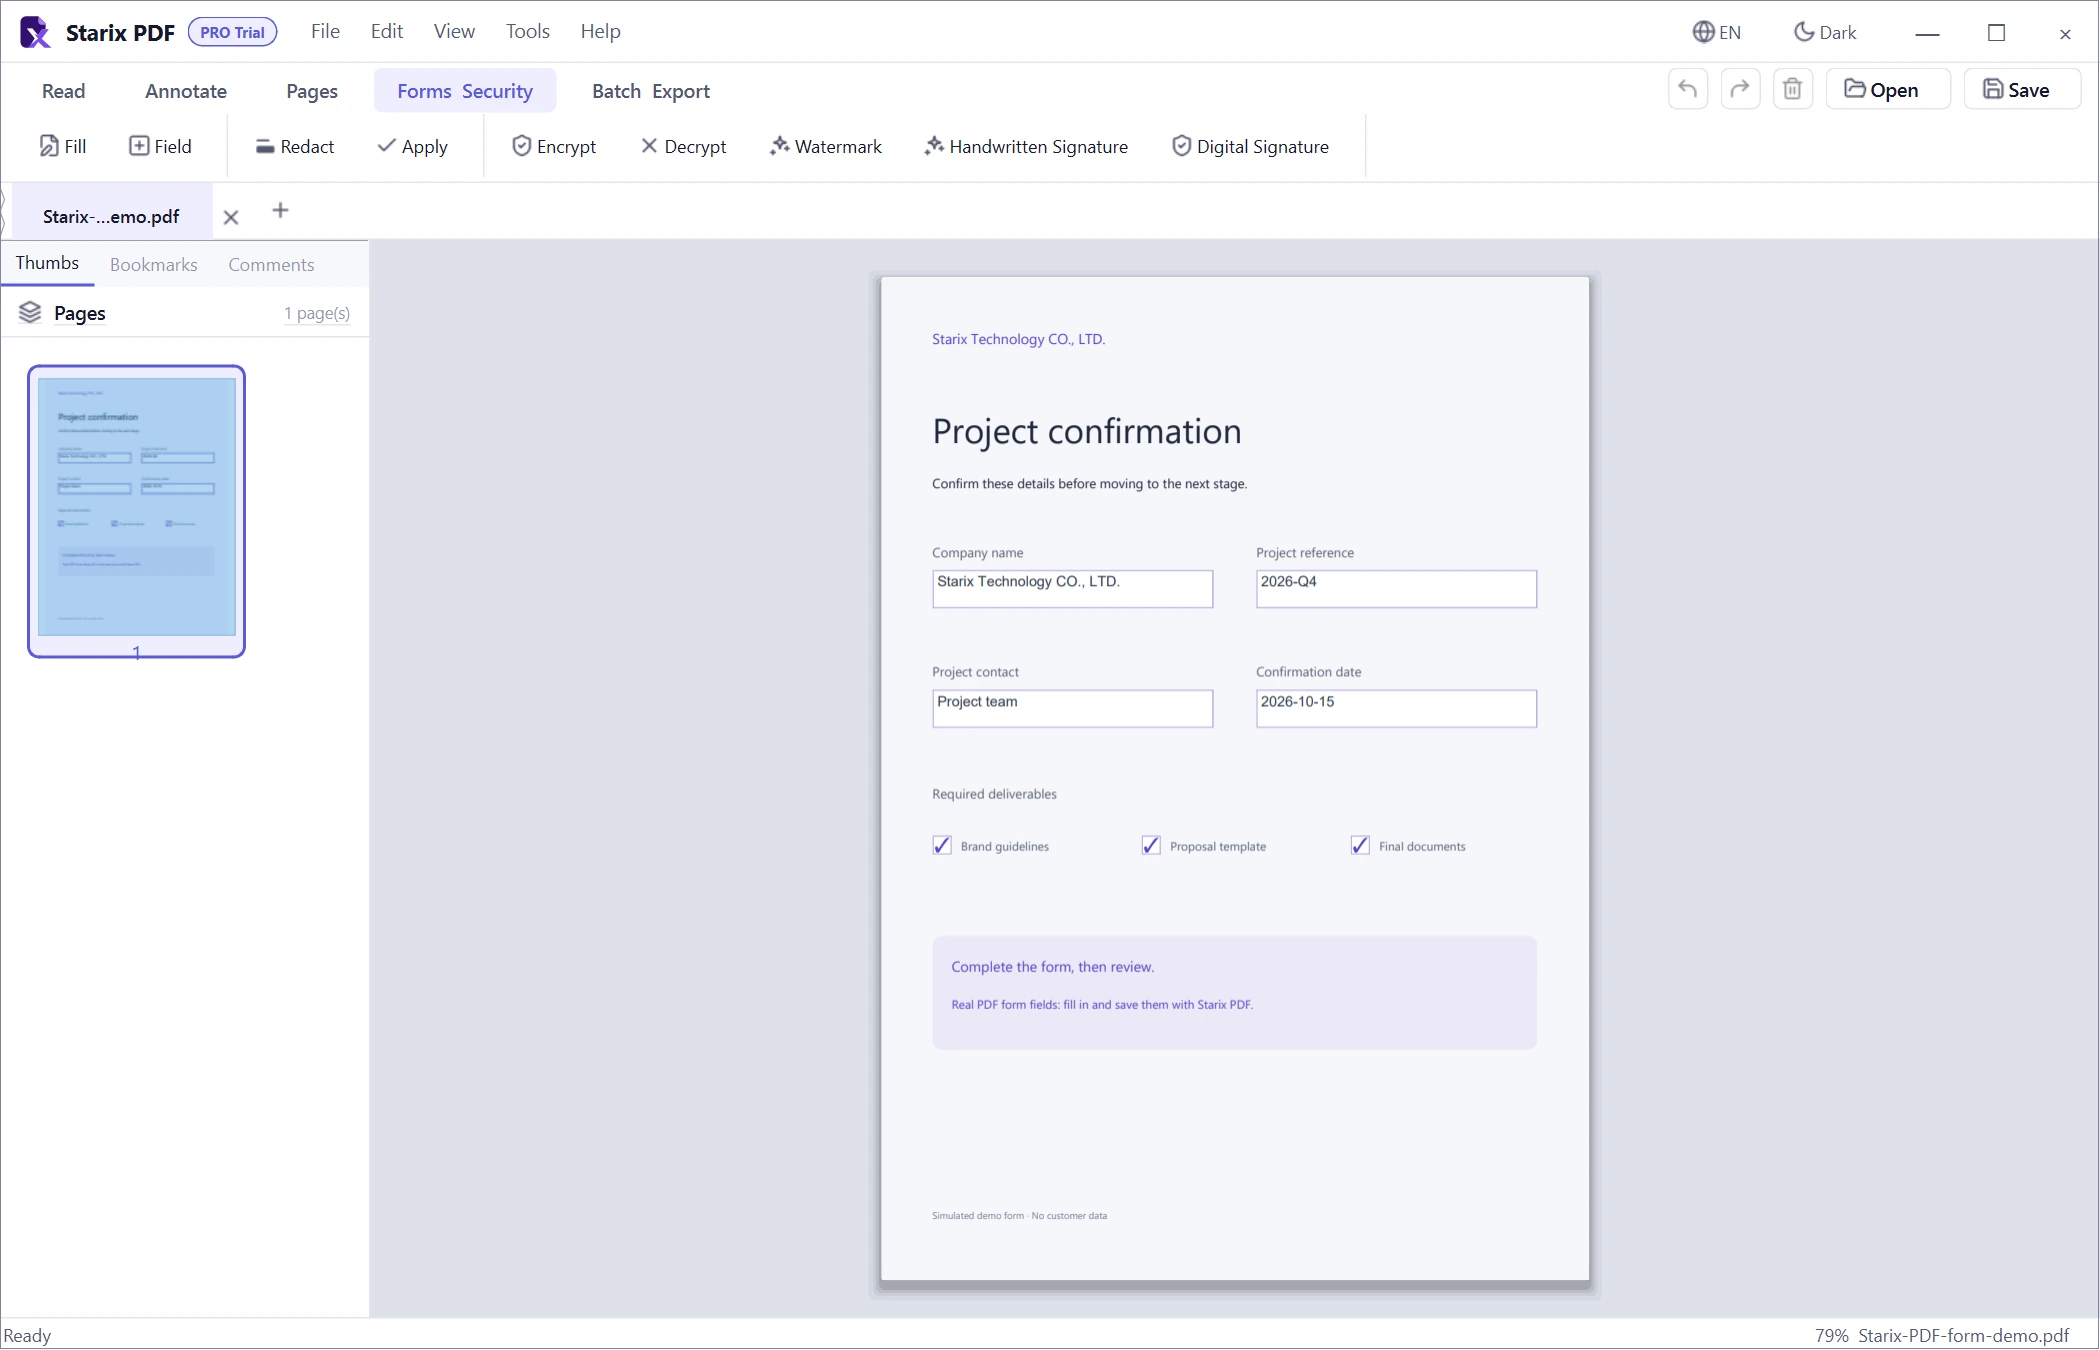Click the 'Project confirmation' heading

[1087, 431]
